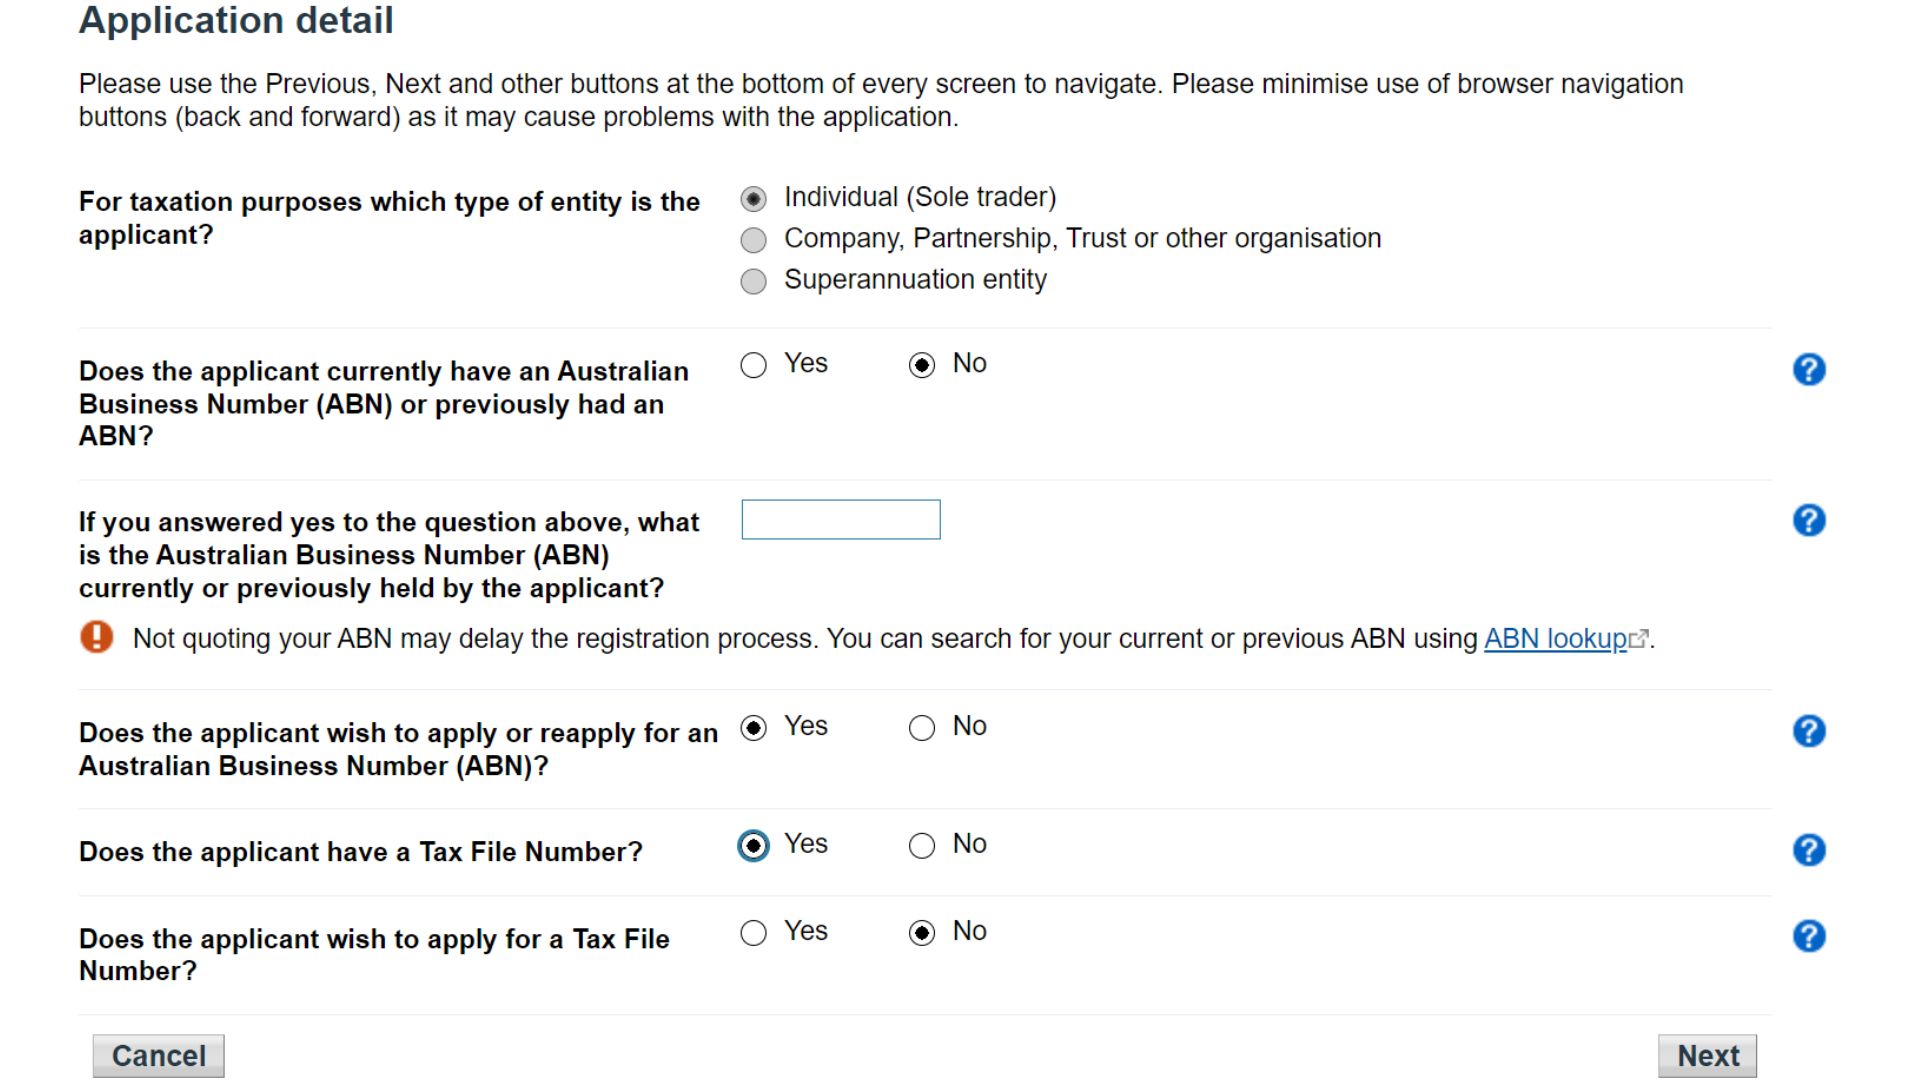Viewport: 1920px width, 1080px height.
Task: Open help for apply for TFN question
Action: (x=1809, y=937)
